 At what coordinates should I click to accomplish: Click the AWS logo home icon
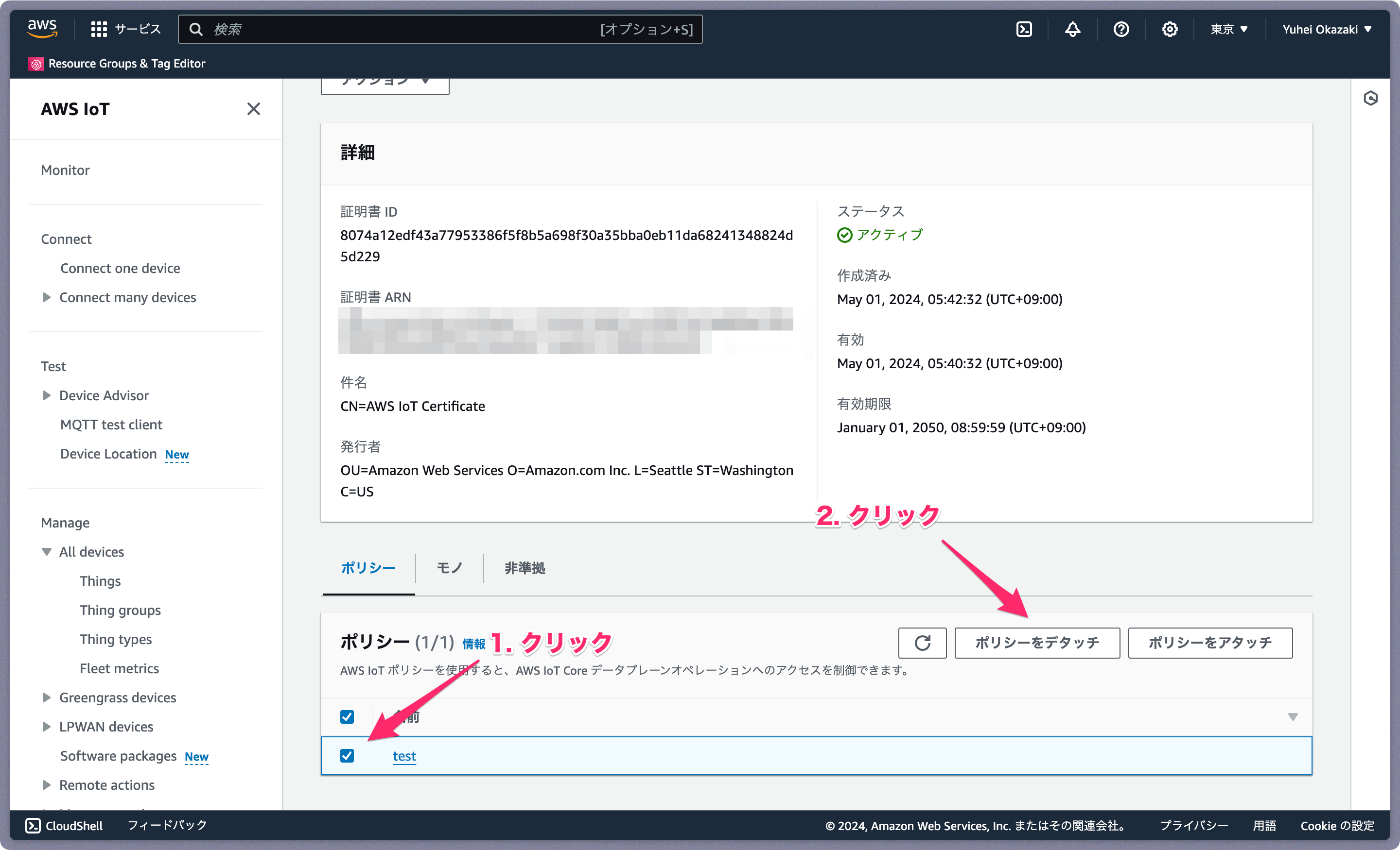pyautogui.click(x=43, y=29)
